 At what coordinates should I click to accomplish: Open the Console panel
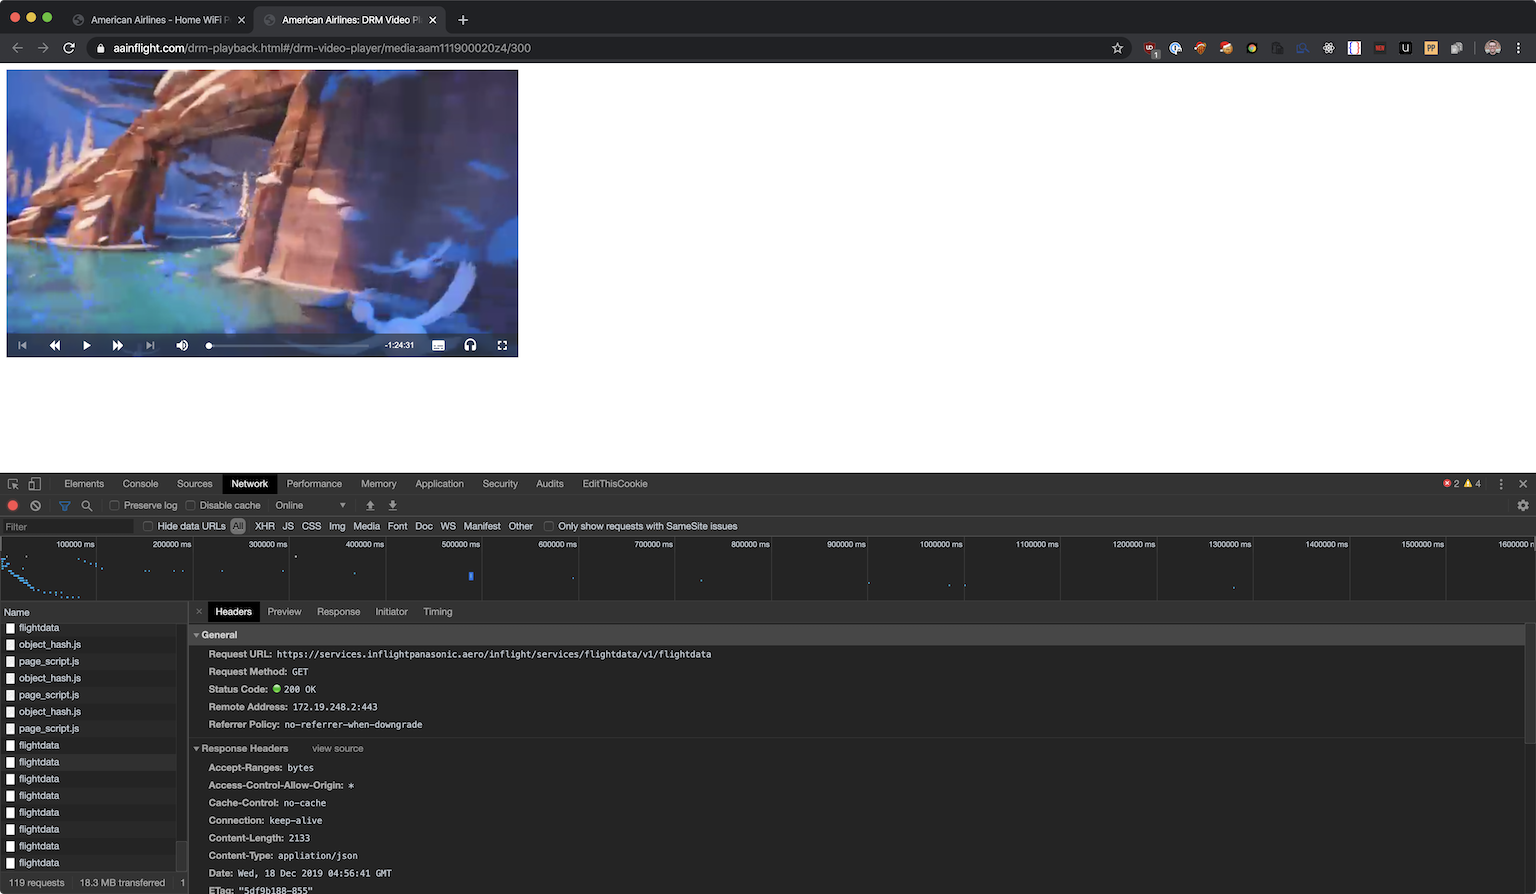[140, 484]
